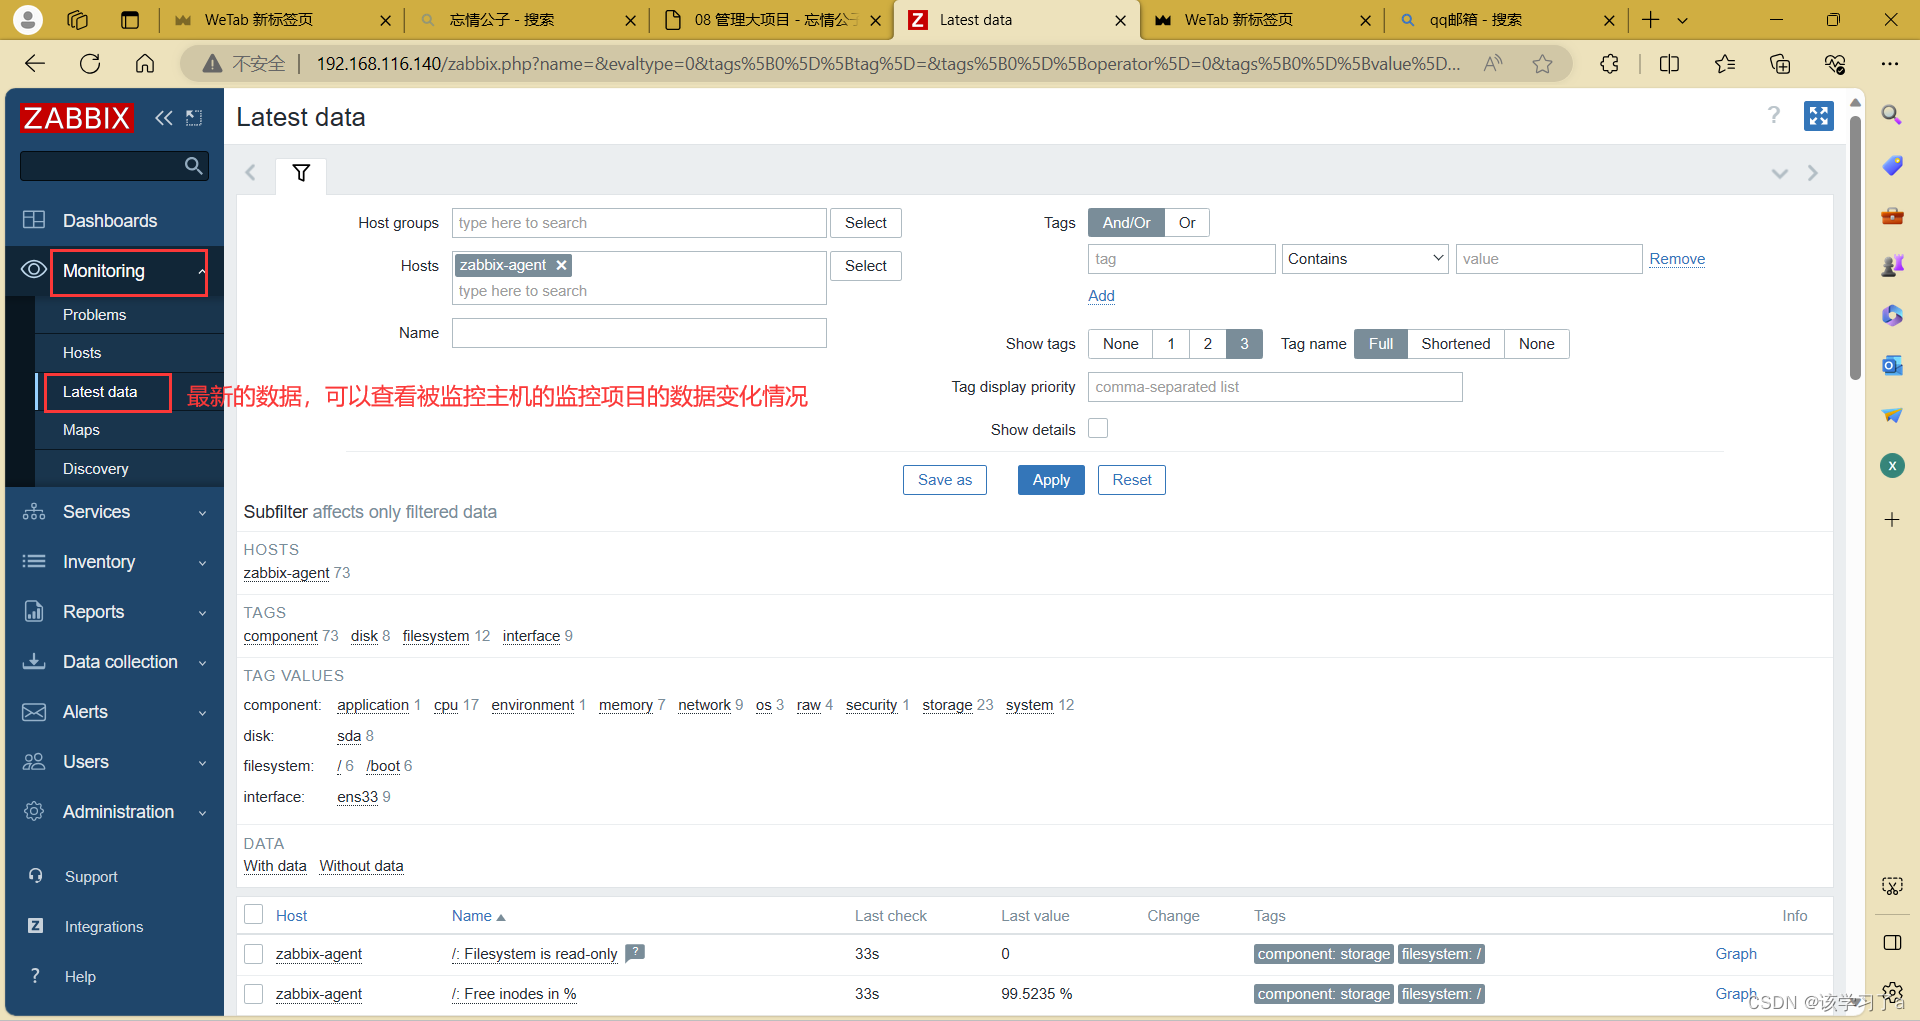The width and height of the screenshot is (1920, 1021).
Task: Choose the And/Or tags option
Action: pyautogui.click(x=1126, y=223)
